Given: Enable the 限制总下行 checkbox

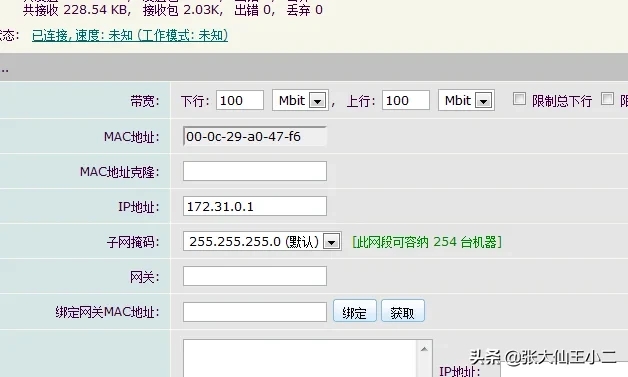Looking at the screenshot, I should point(519,99).
